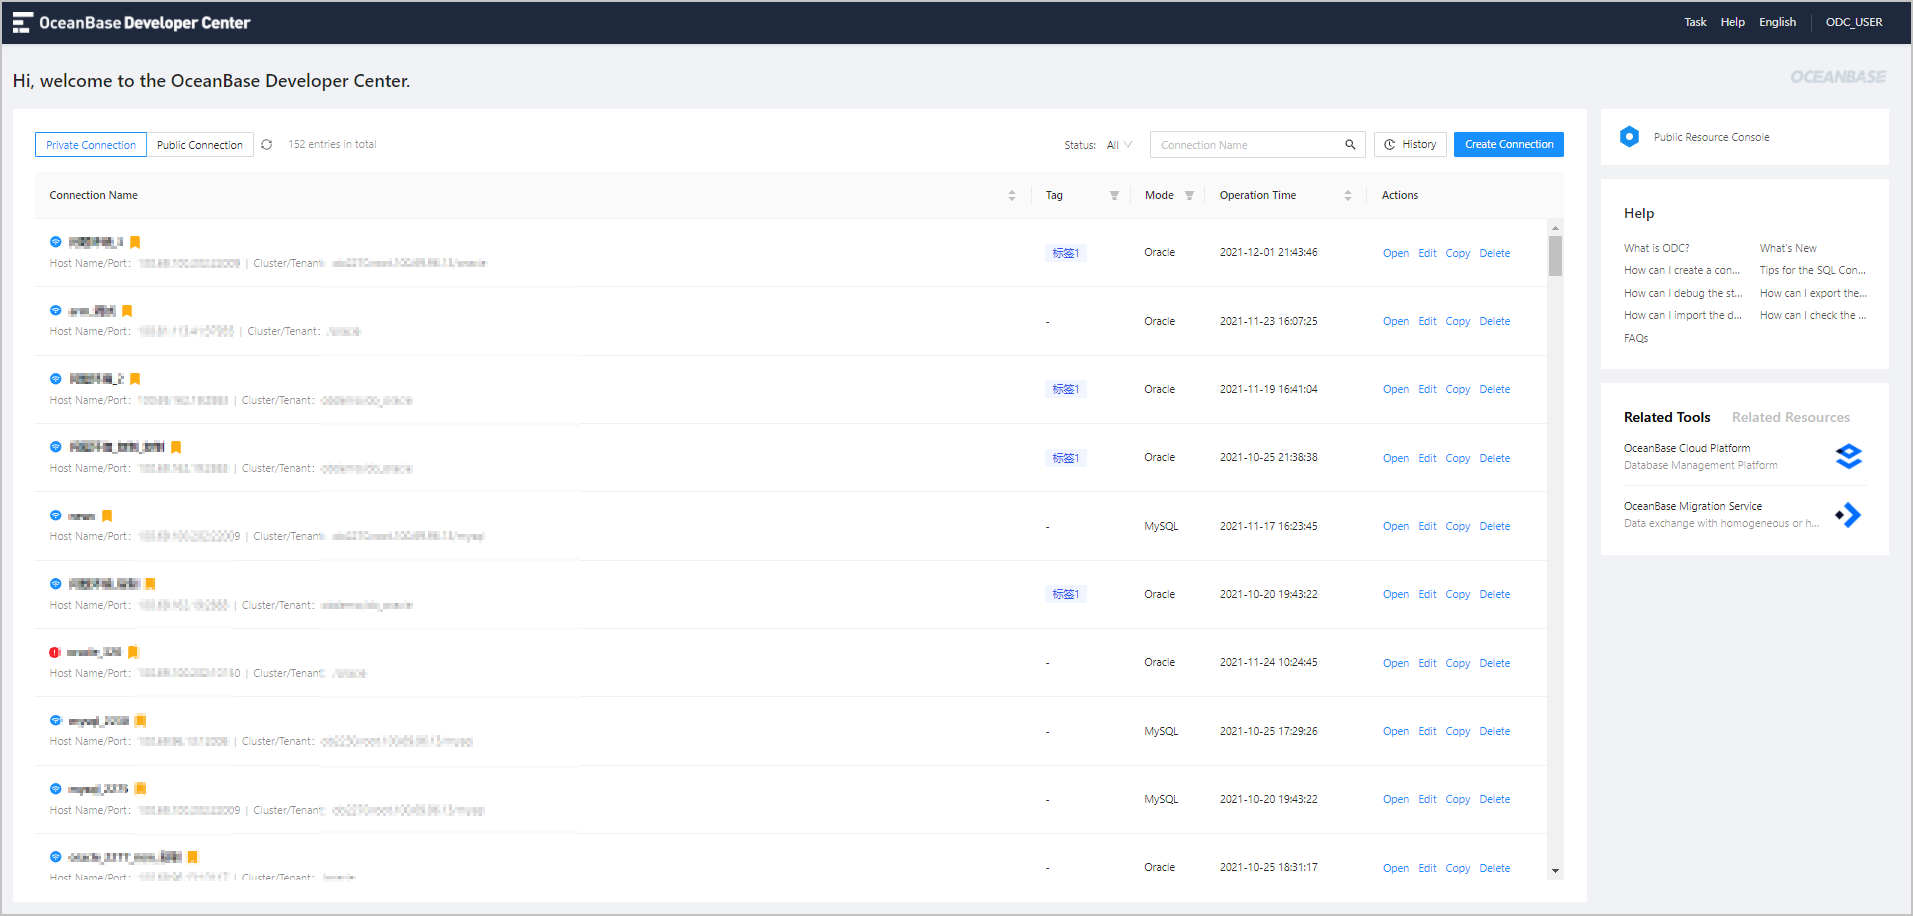Image resolution: width=1913 pixels, height=916 pixels.
Task: Open the 'What's New' help link
Action: point(1788,248)
